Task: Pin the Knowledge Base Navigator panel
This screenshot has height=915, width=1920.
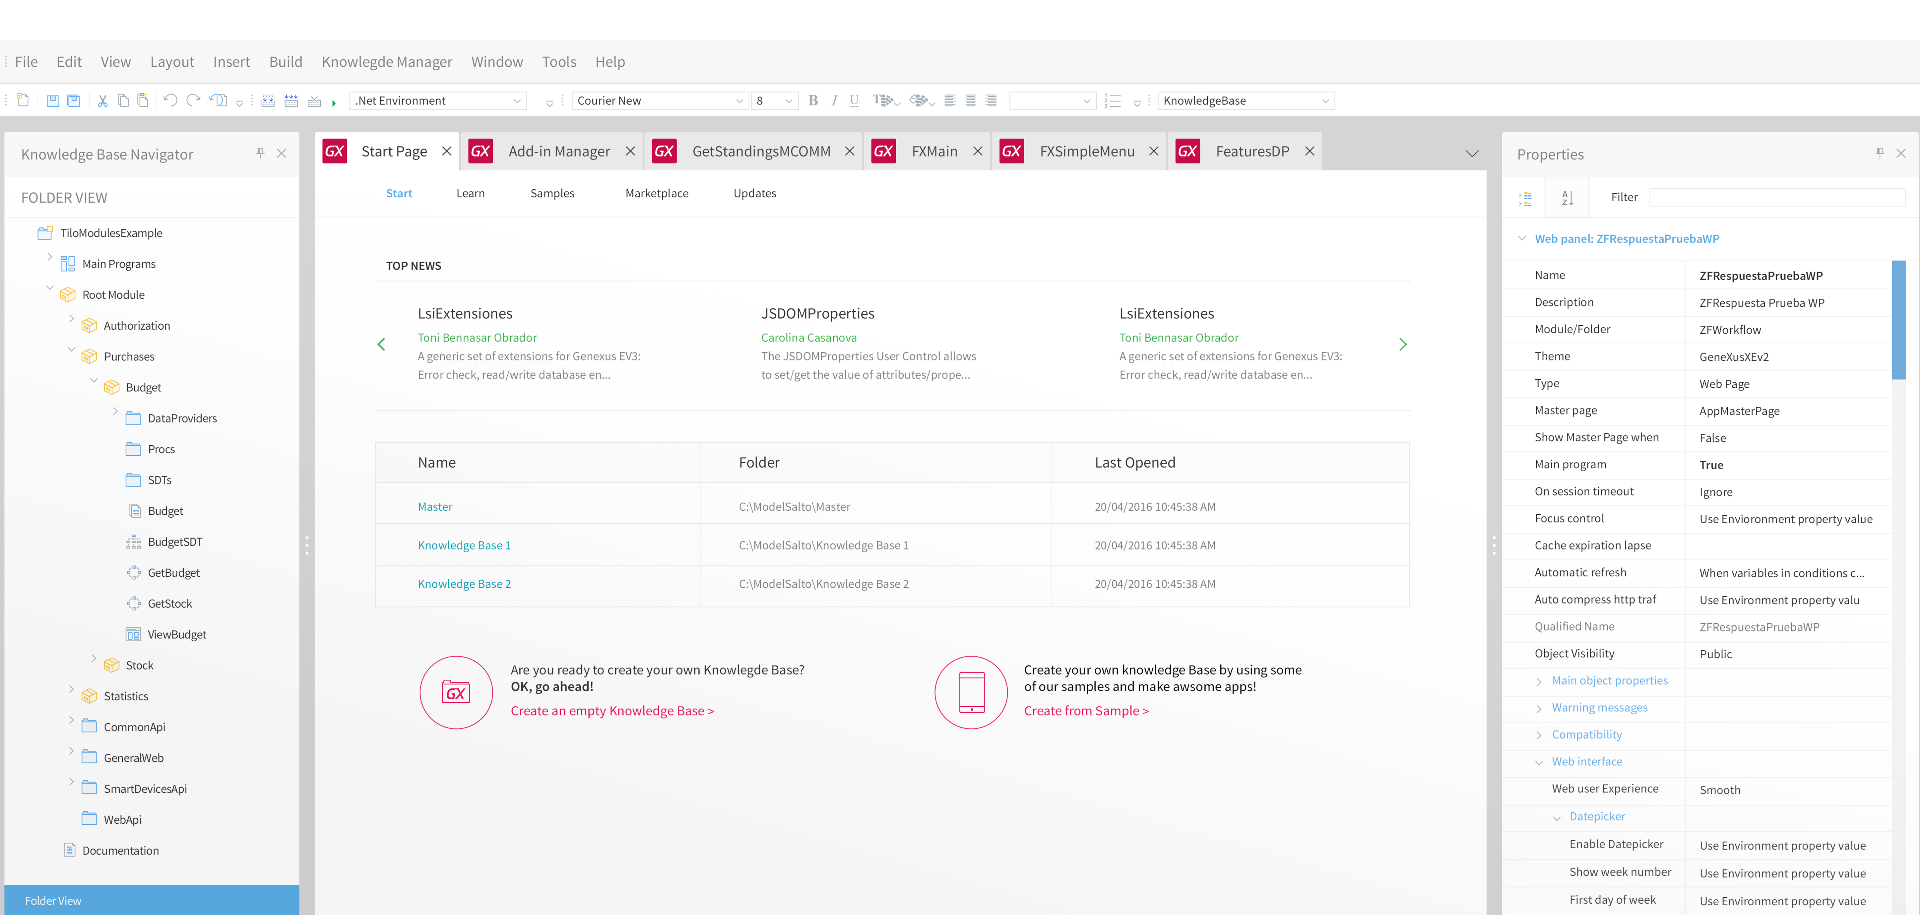Action: point(260,154)
